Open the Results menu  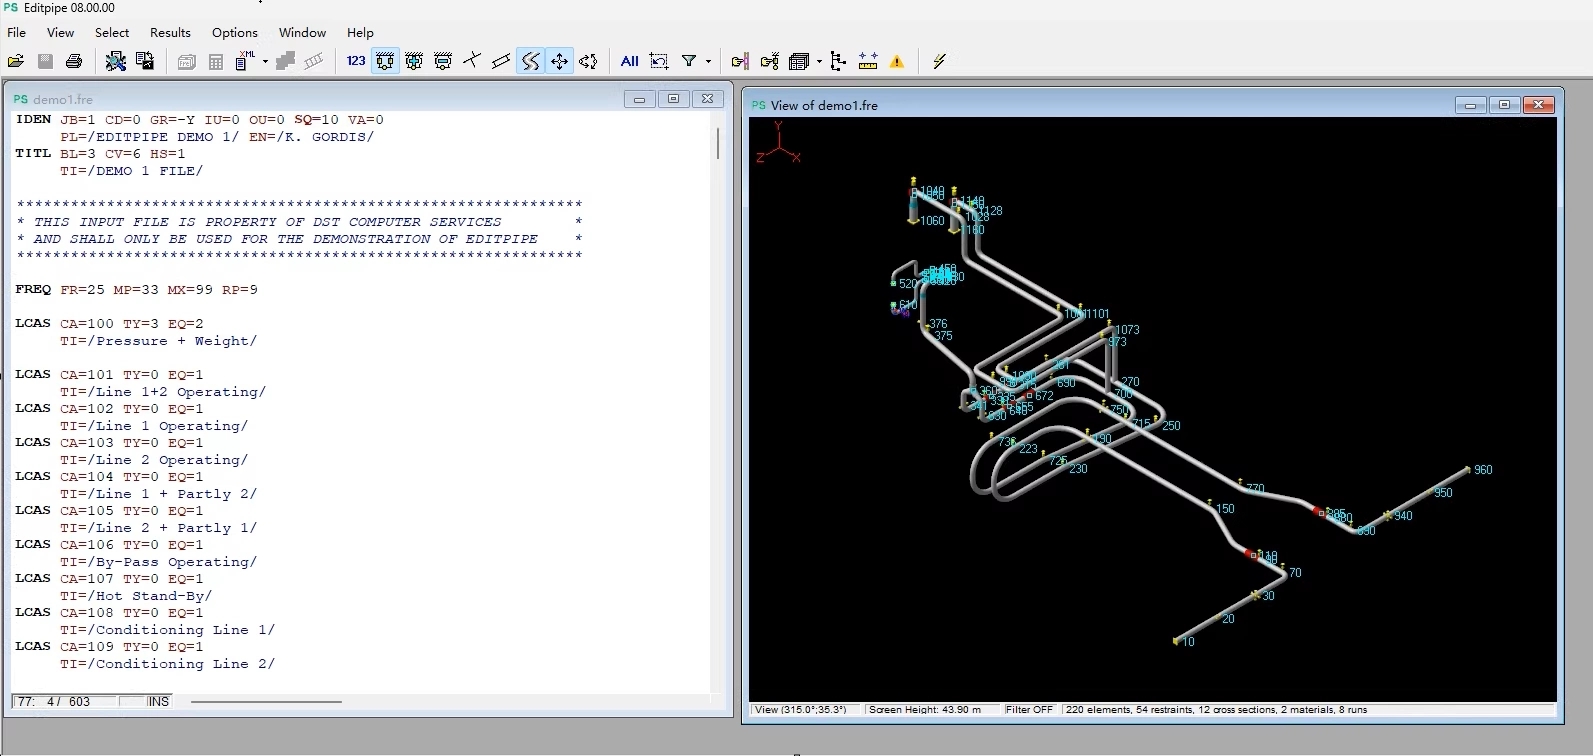(x=170, y=32)
